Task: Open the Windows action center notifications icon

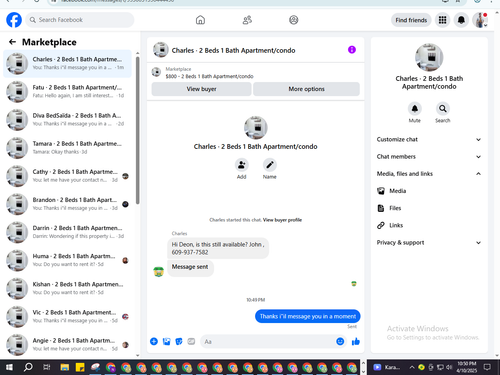Action: pos(487,367)
